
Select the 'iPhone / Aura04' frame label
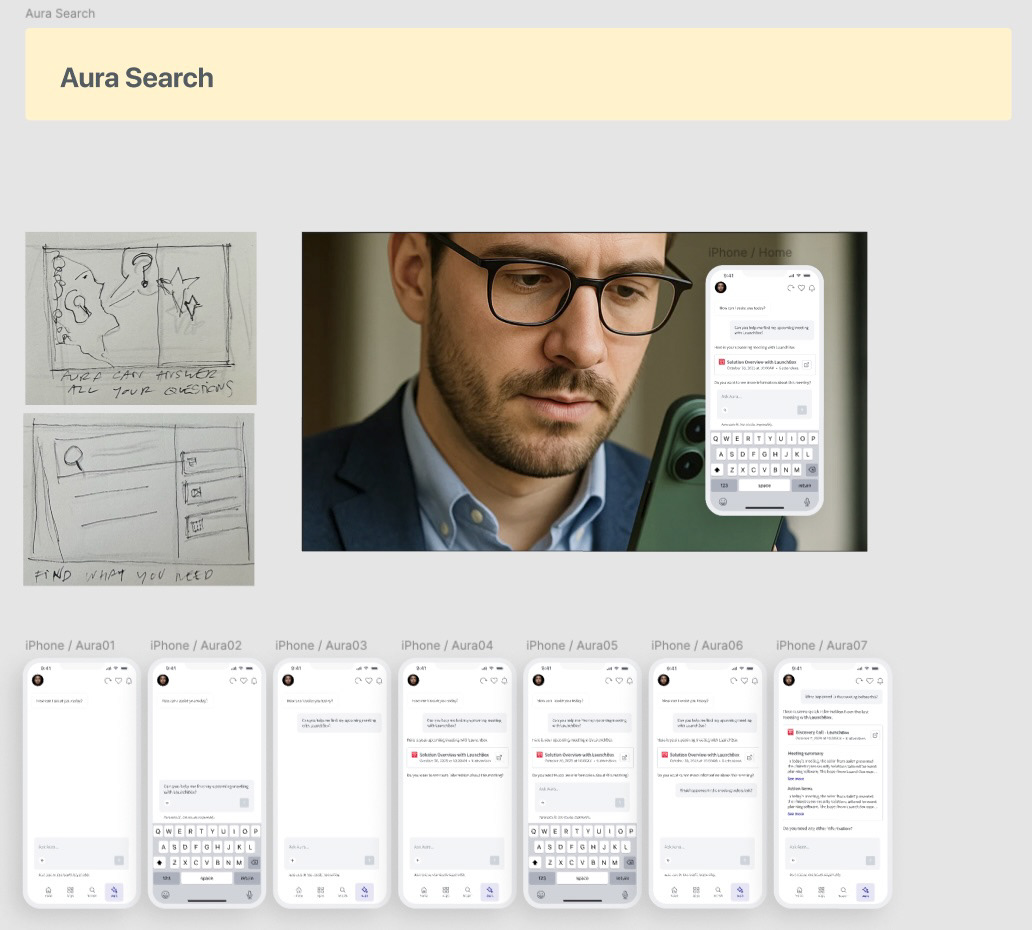click(x=447, y=646)
